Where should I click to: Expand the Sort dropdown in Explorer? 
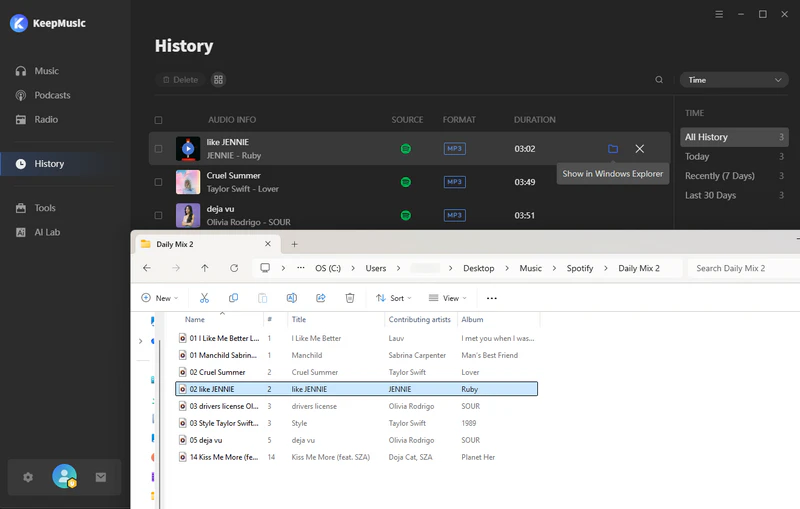pyautogui.click(x=394, y=298)
